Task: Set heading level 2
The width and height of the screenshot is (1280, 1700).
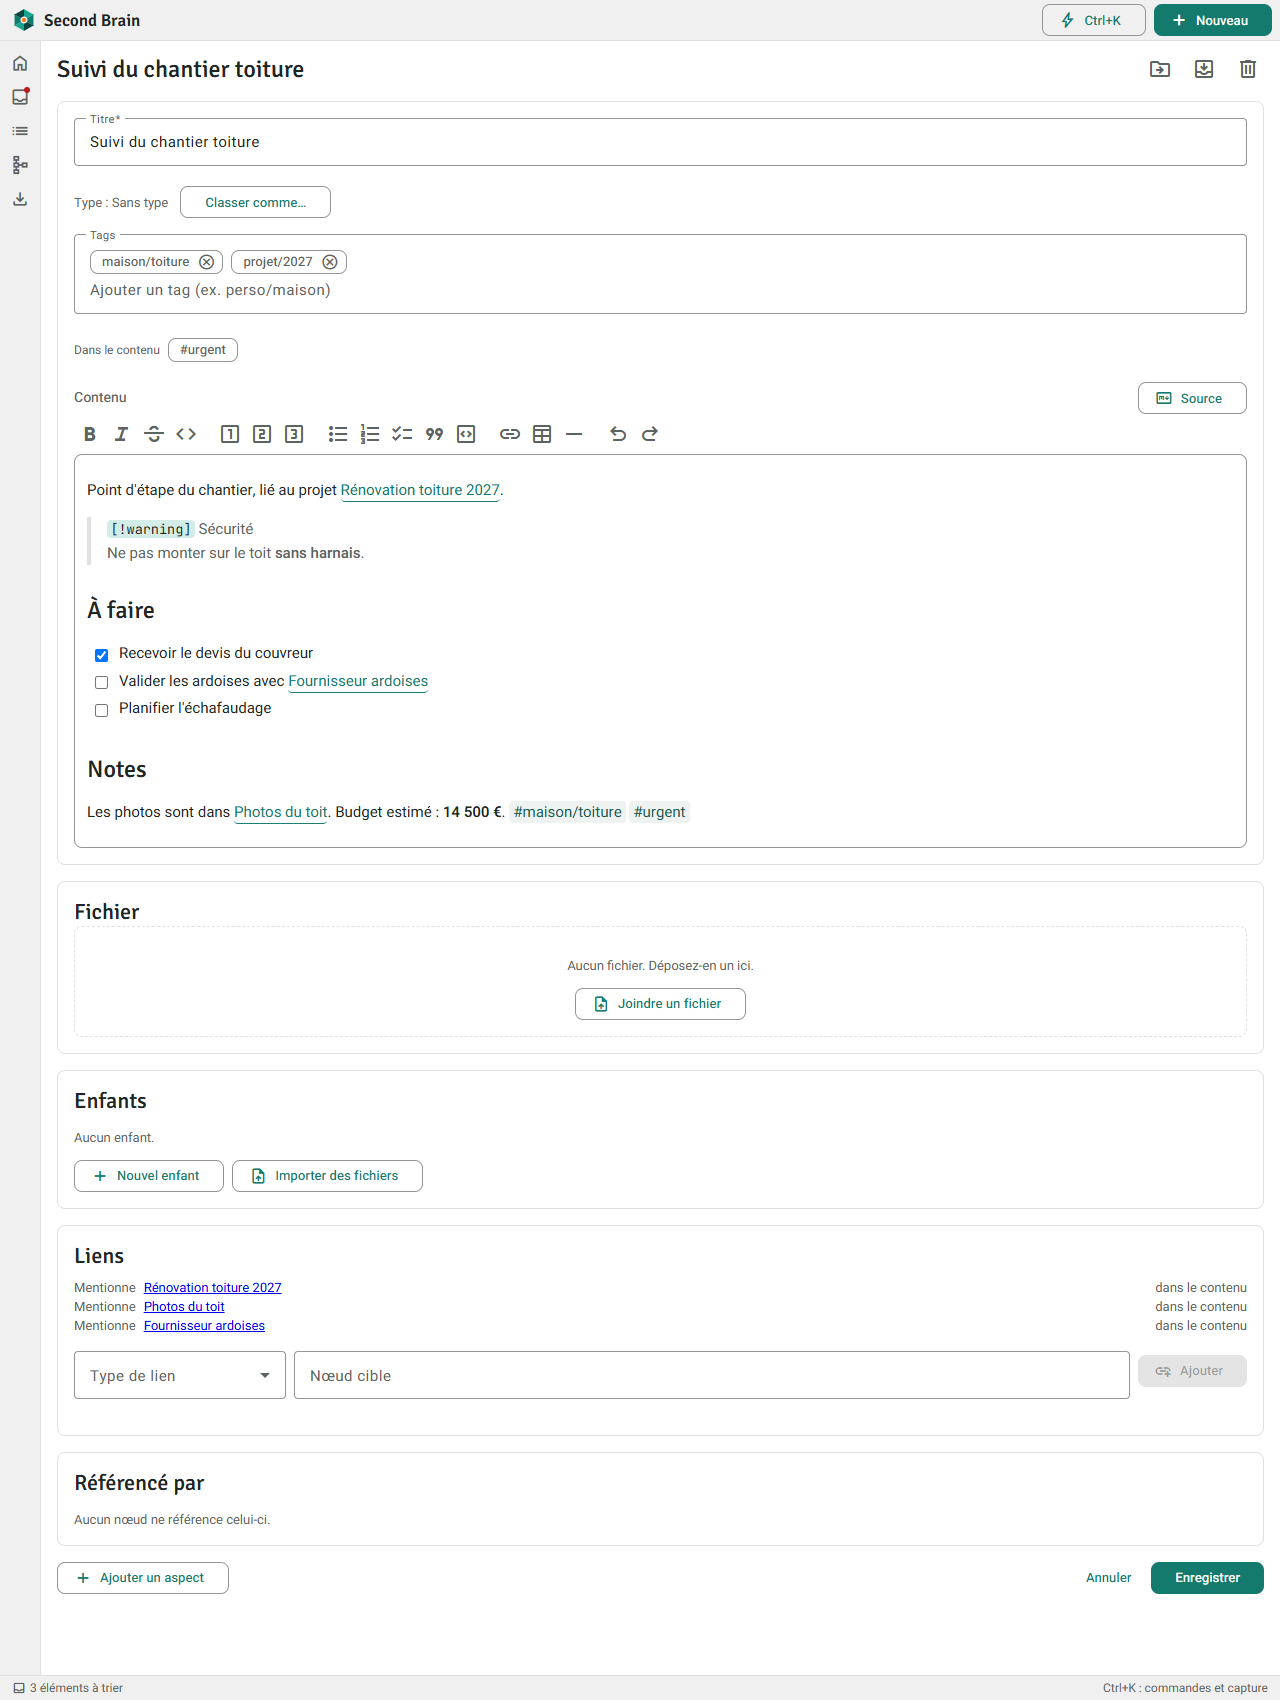Action: 262,434
